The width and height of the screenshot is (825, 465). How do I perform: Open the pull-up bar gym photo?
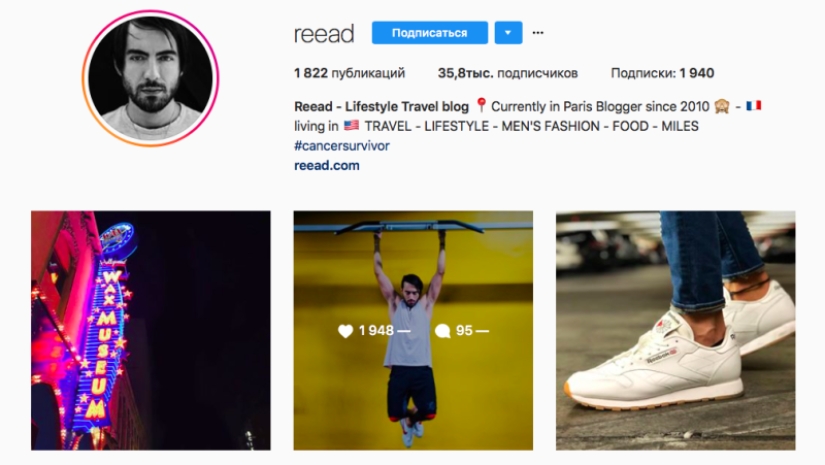pyautogui.click(x=413, y=330)
